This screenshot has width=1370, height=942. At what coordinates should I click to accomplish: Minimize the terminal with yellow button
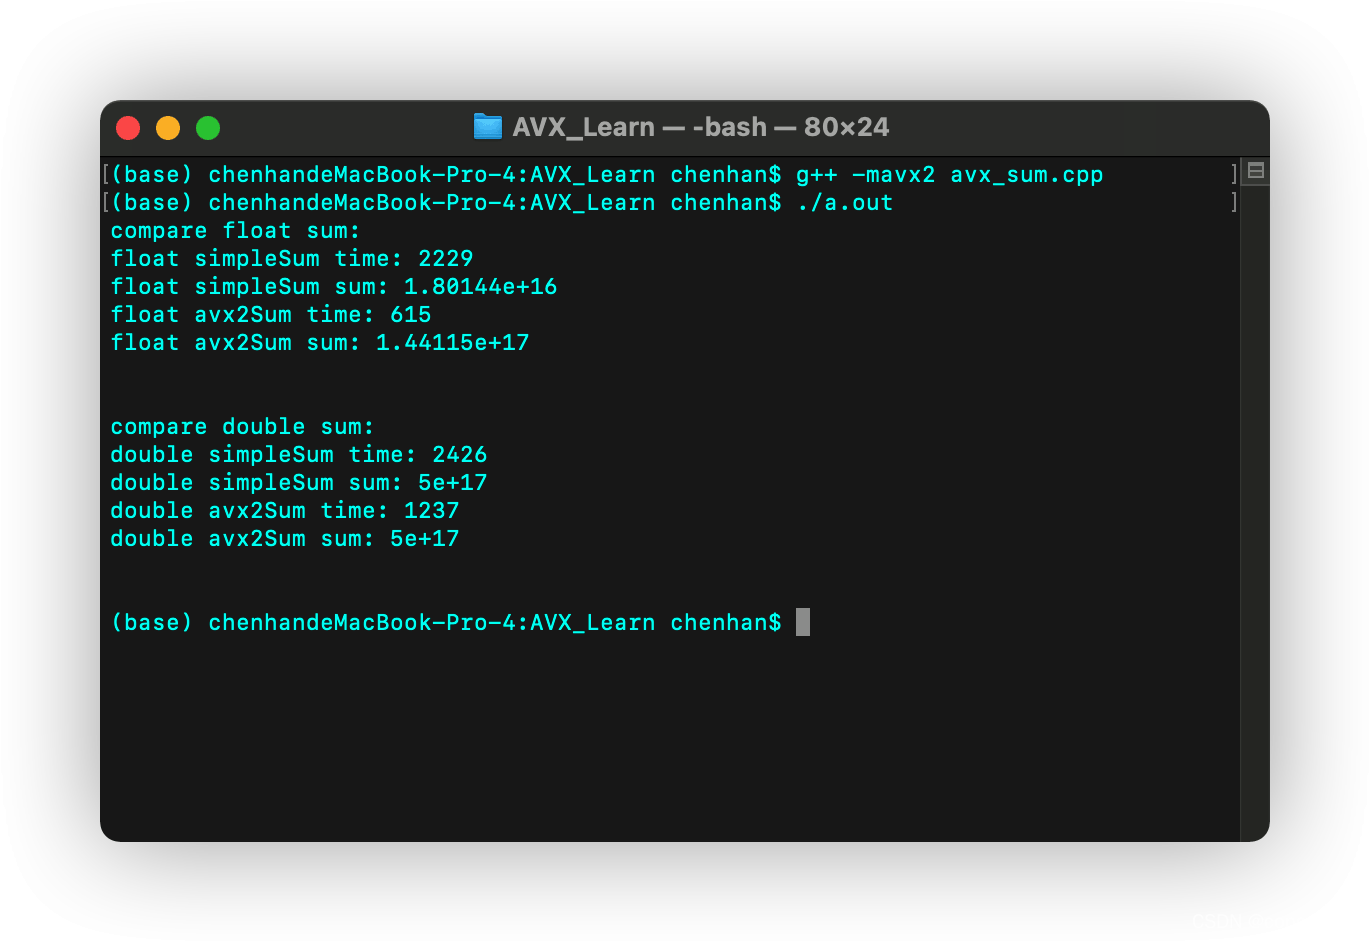point(168,128)
